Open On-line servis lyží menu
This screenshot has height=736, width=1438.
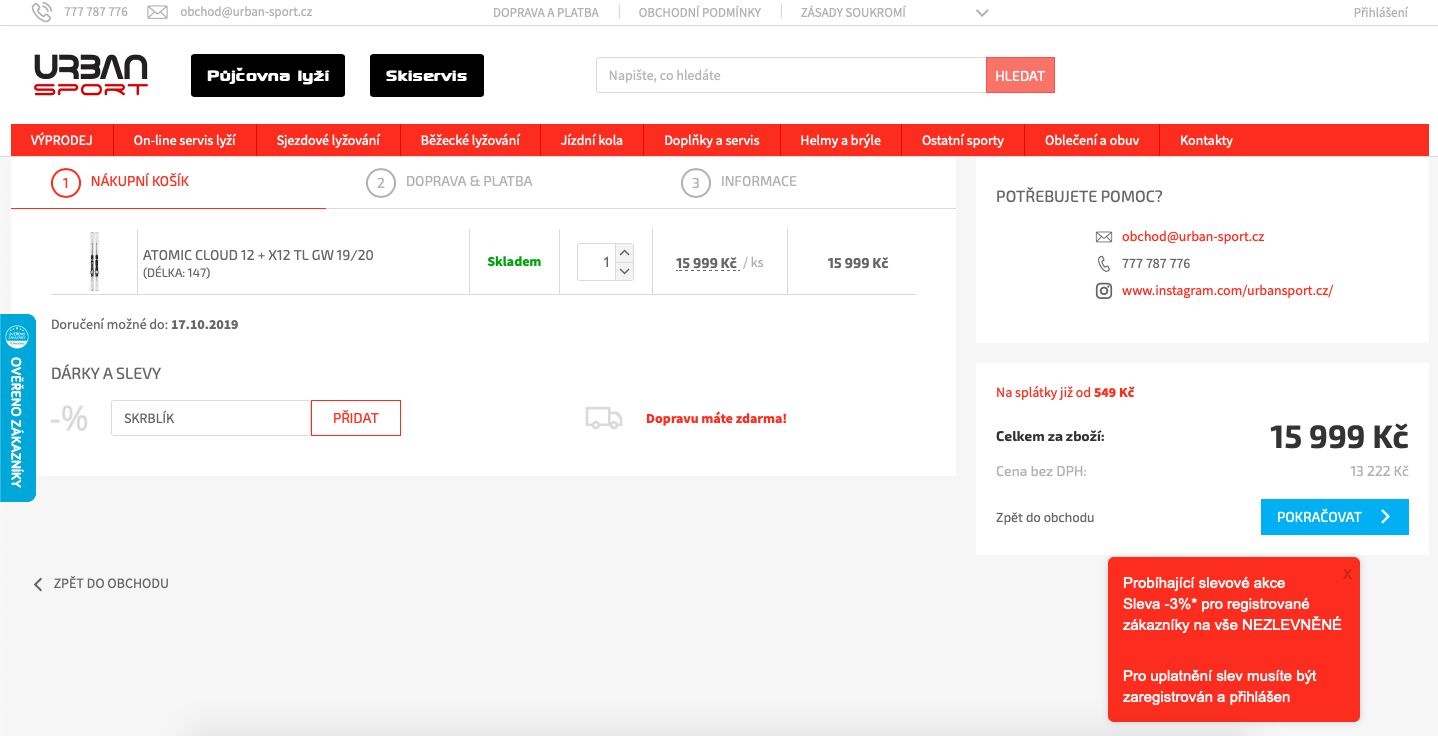[x=185, y=140]
